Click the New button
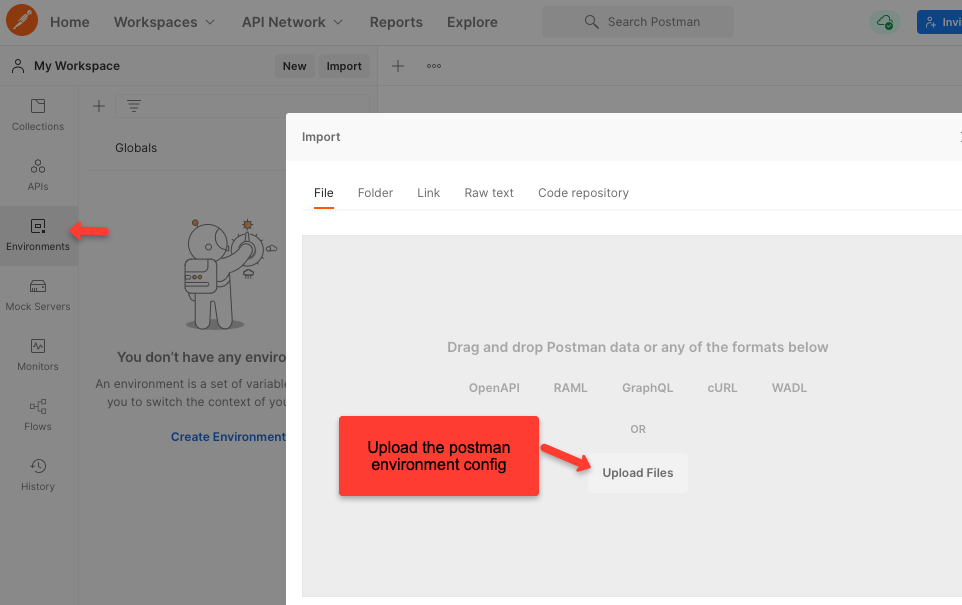The image size is (962, 605). click(294, 66)
